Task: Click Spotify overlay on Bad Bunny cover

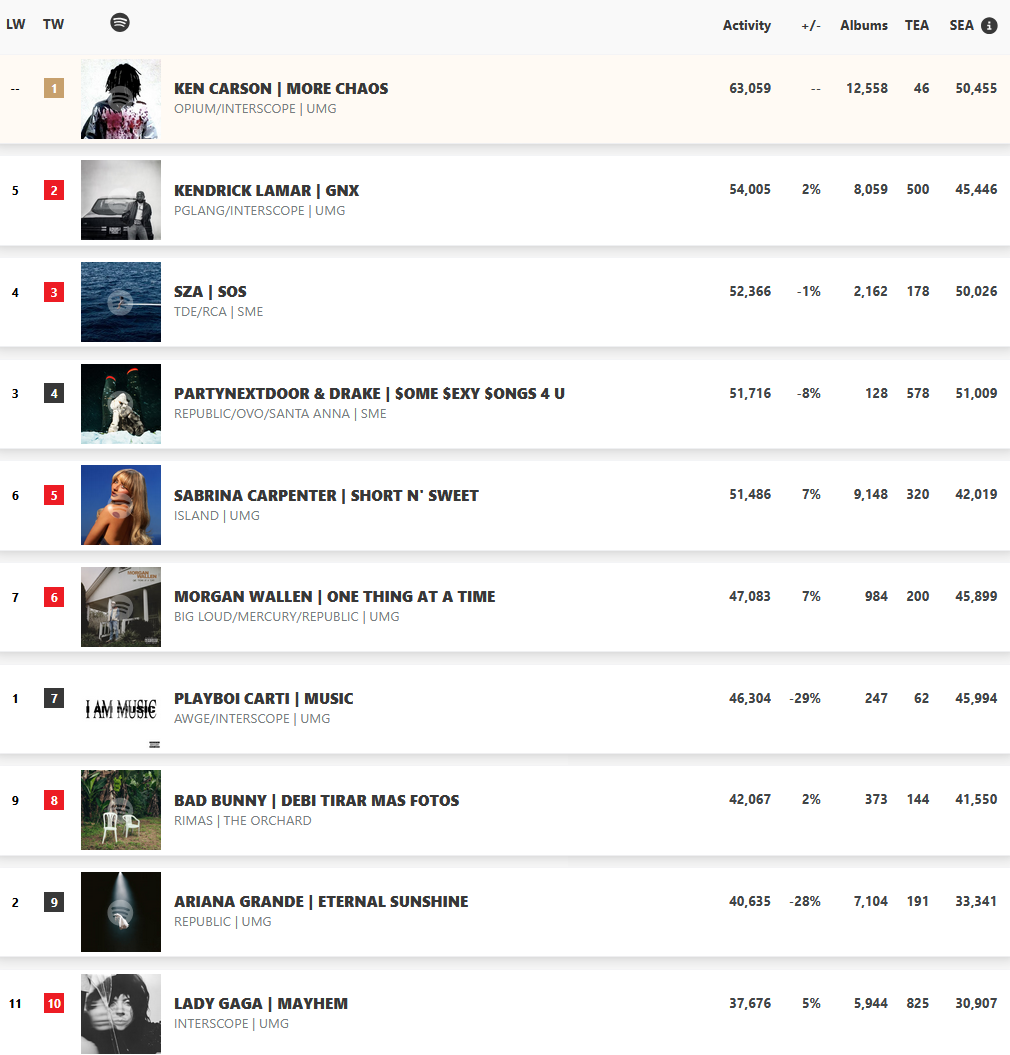Action: [x=120, y=810]
